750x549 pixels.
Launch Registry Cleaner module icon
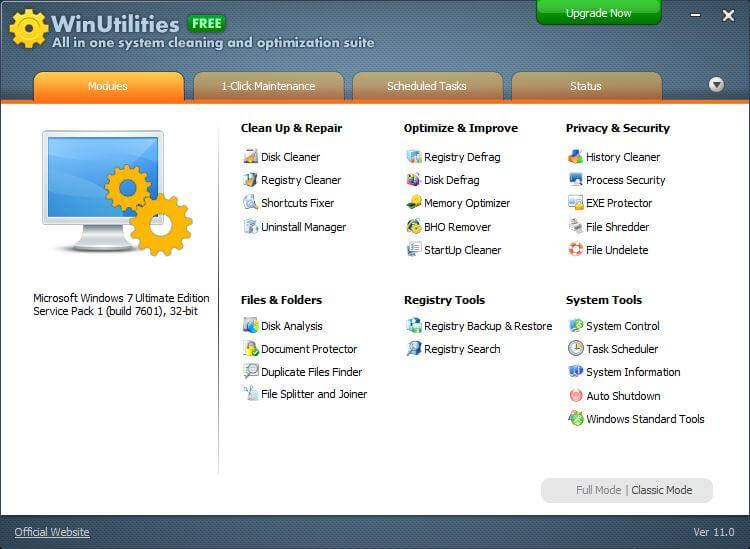tap(250, 180)
